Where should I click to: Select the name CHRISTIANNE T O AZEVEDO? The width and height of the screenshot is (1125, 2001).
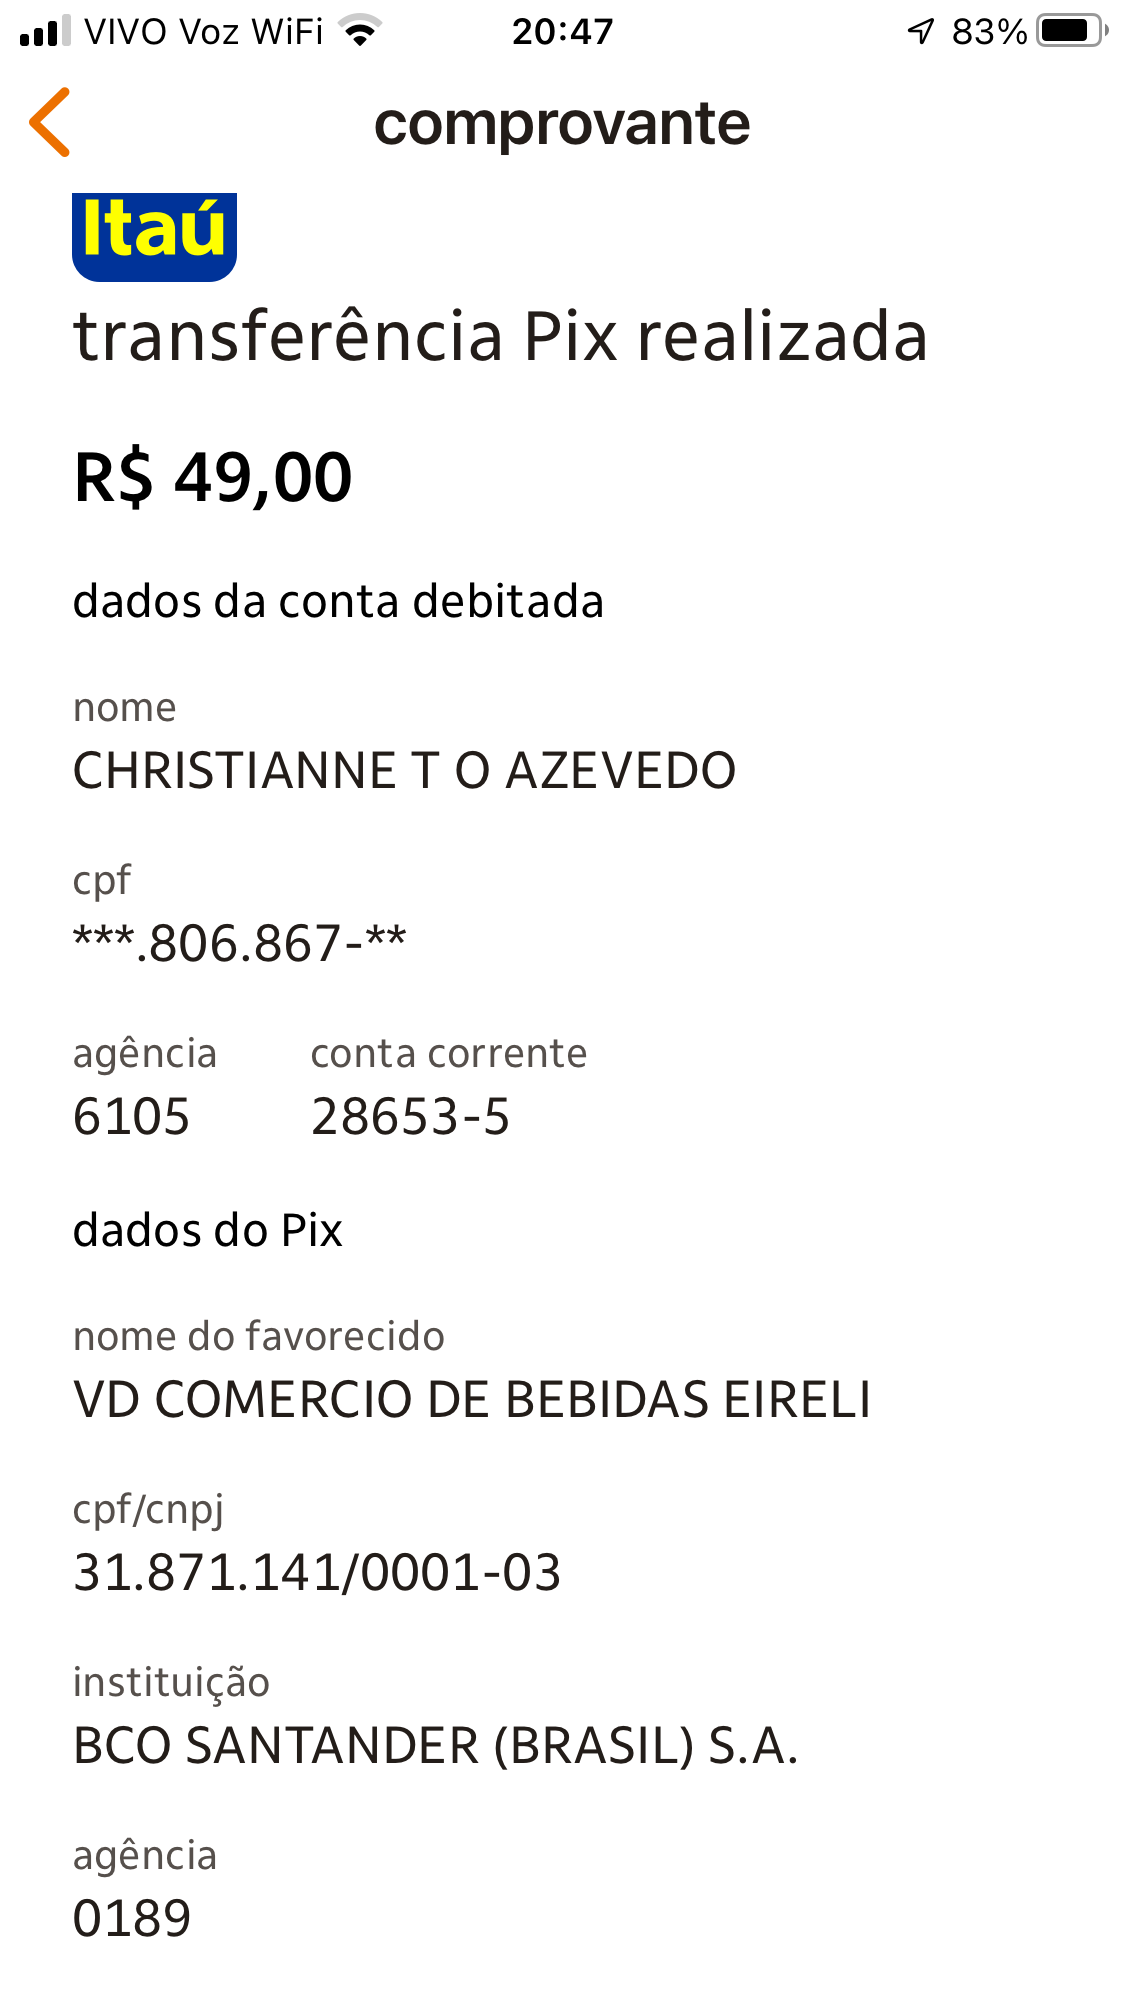click(x=404, y=771)
